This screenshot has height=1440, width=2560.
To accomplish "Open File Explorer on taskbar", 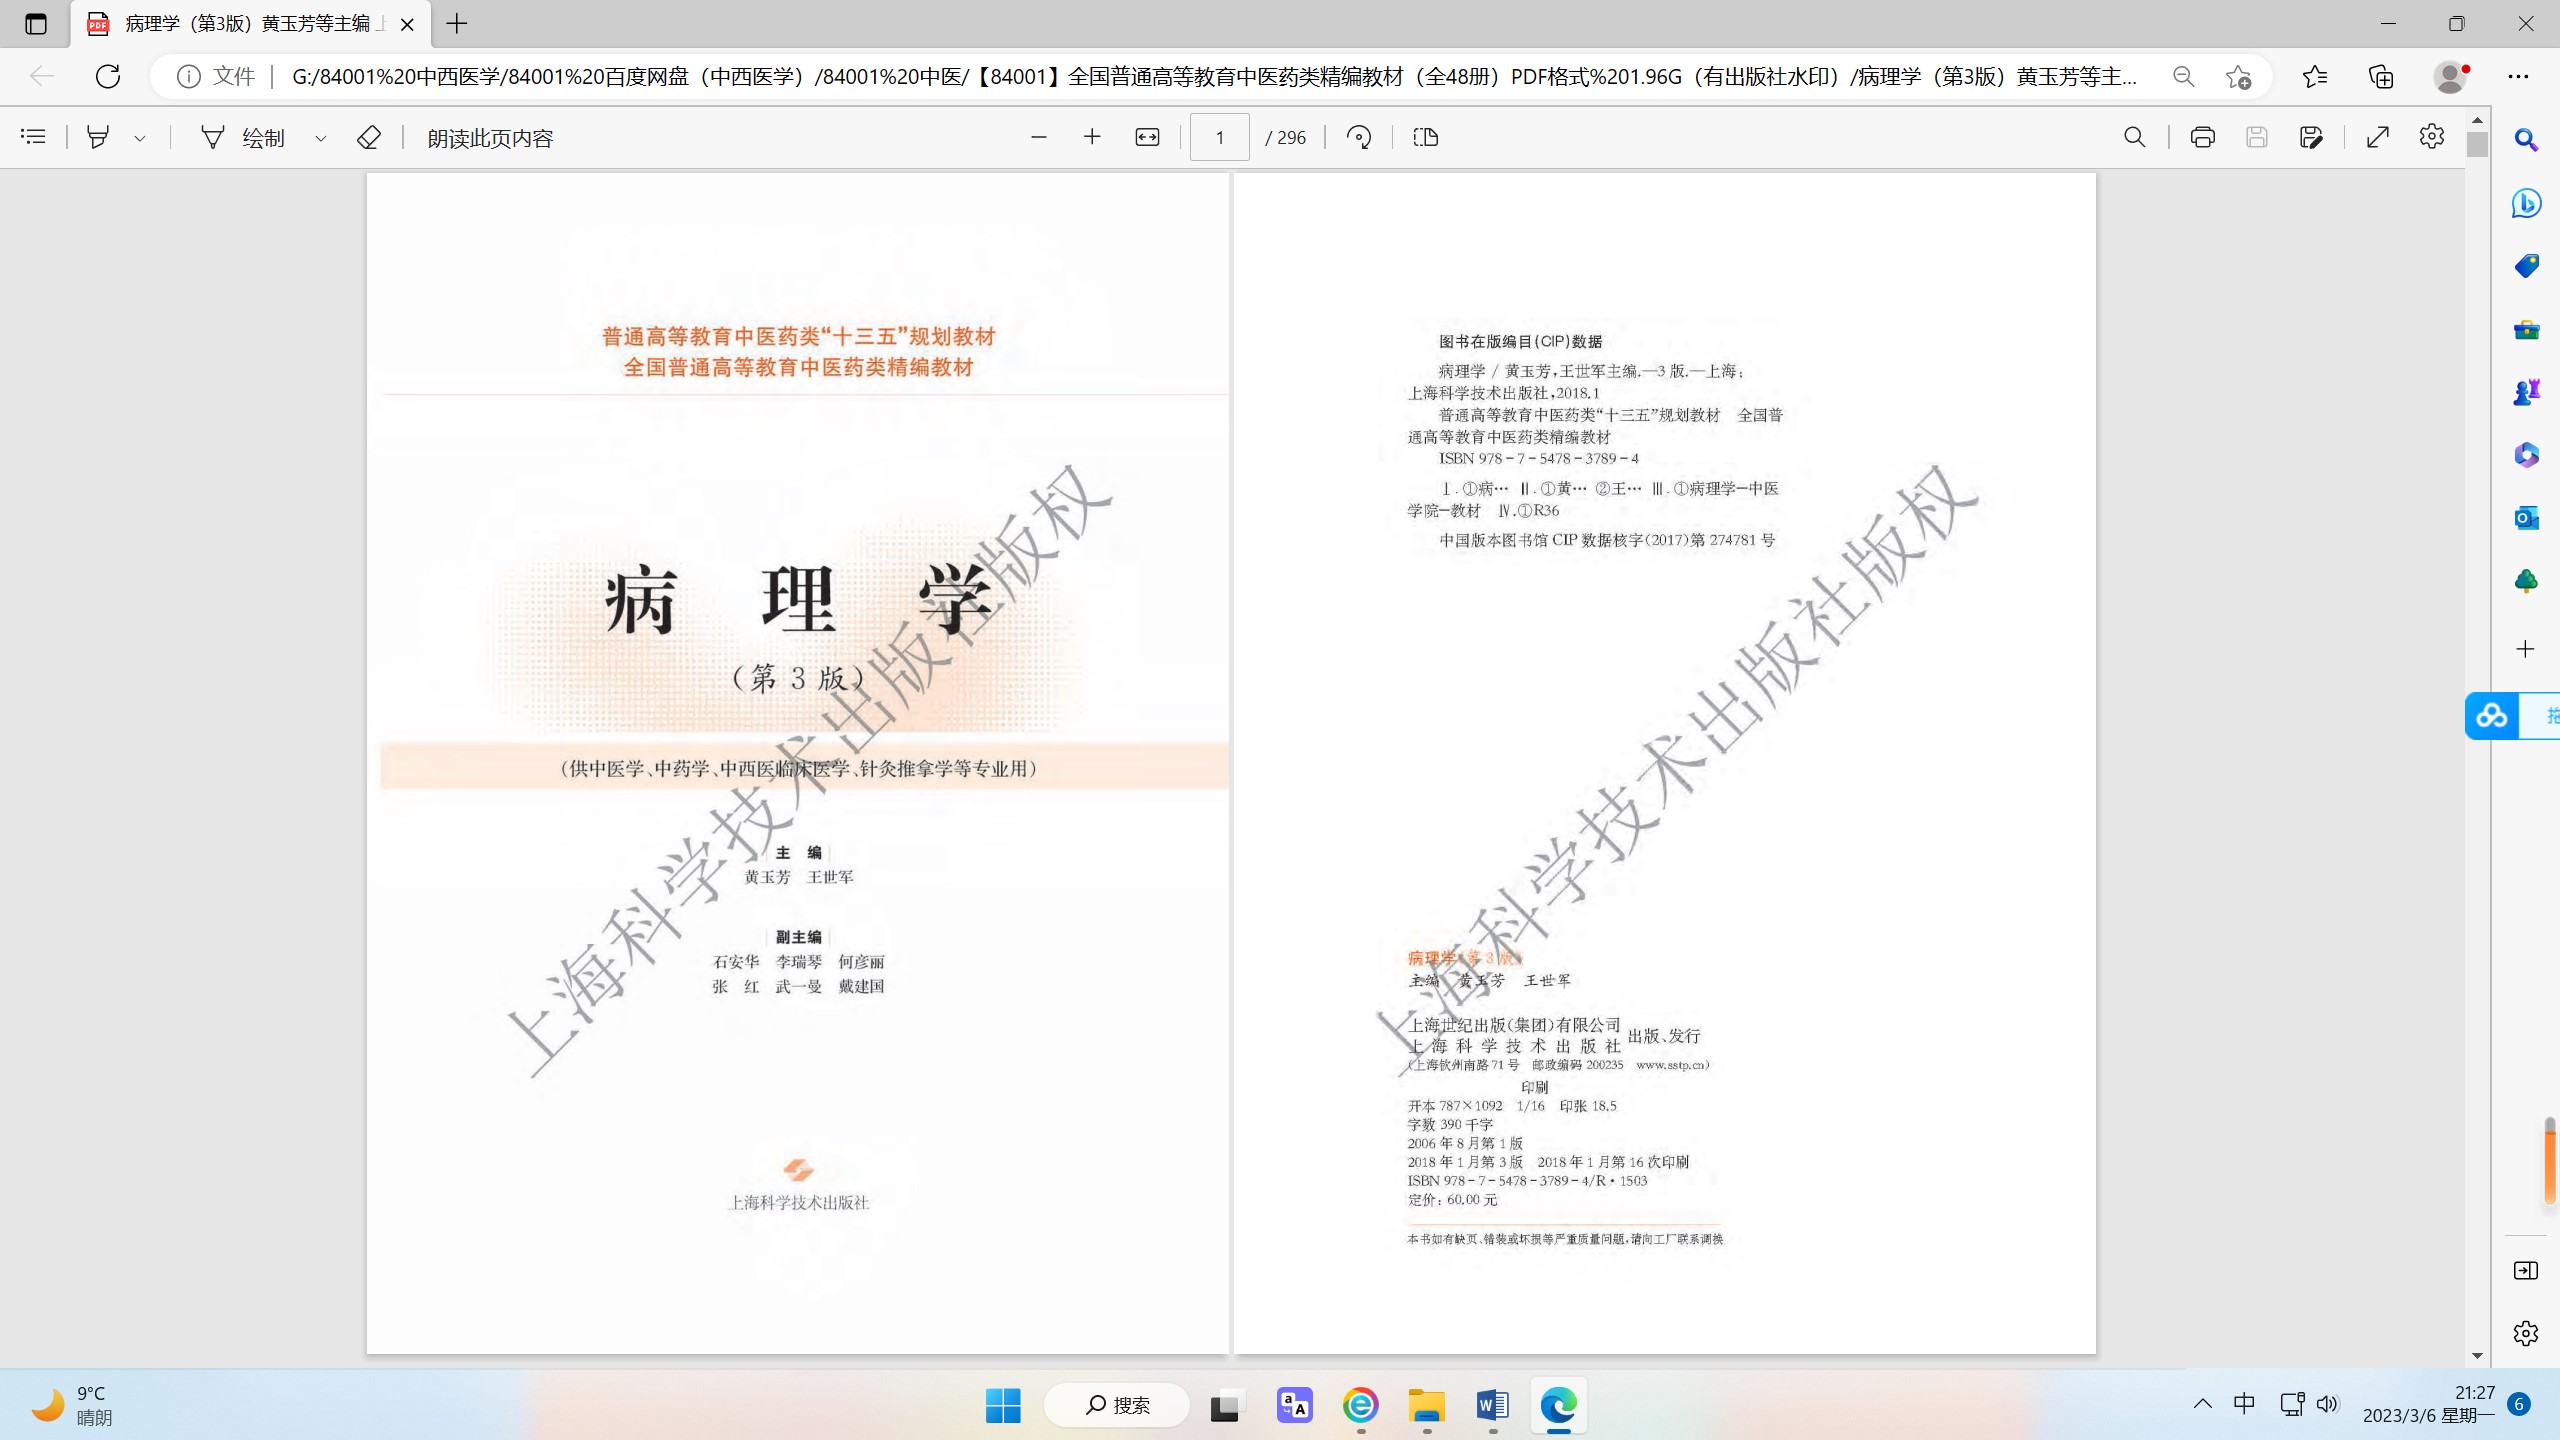I will (1427, 1405).
